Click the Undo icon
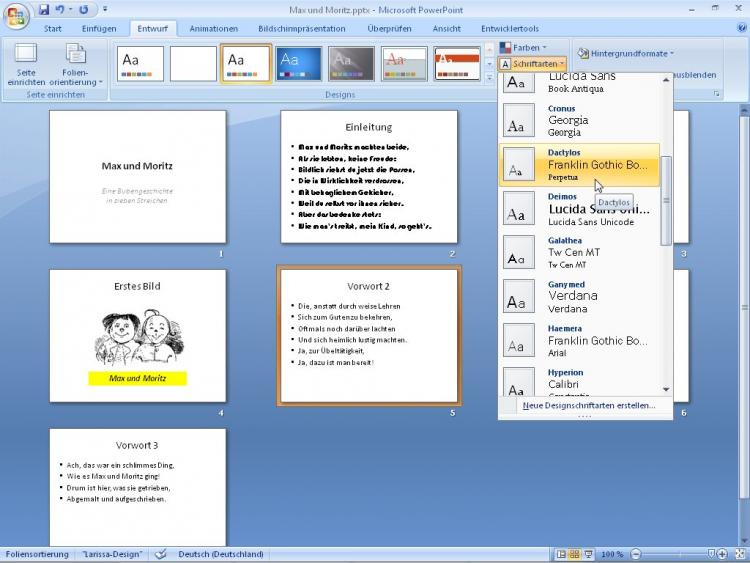This screenshot has height=563, width=750. click(61, 10)
